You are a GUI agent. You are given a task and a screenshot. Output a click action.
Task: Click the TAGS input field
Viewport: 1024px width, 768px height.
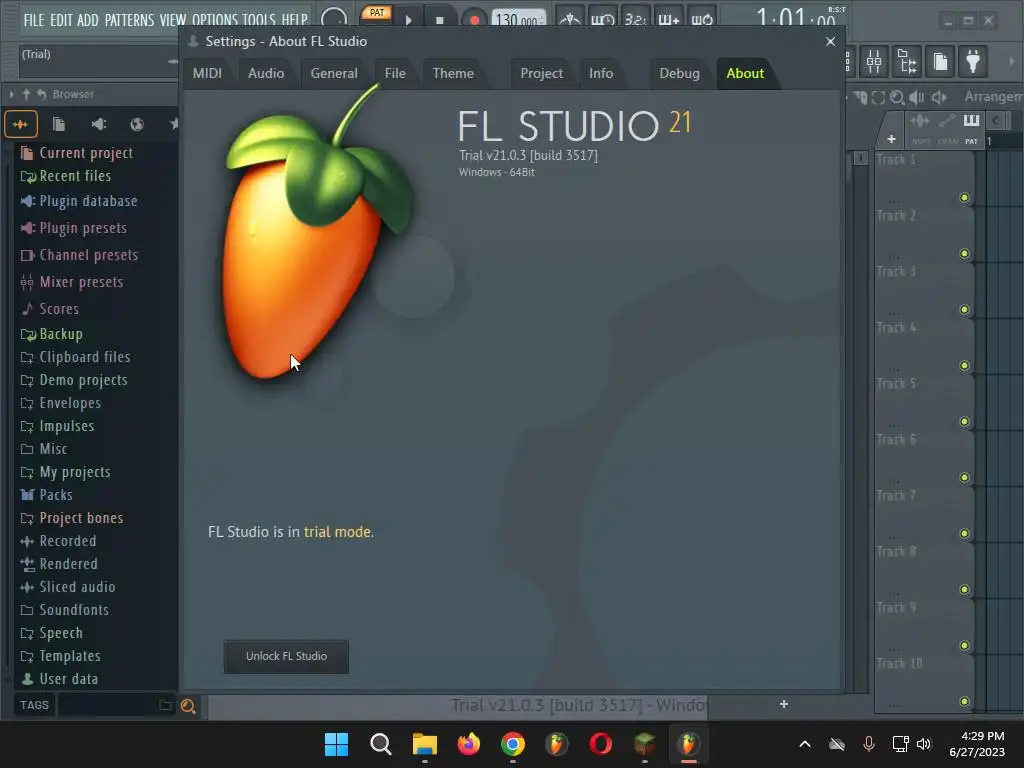[x=107, y=705]
